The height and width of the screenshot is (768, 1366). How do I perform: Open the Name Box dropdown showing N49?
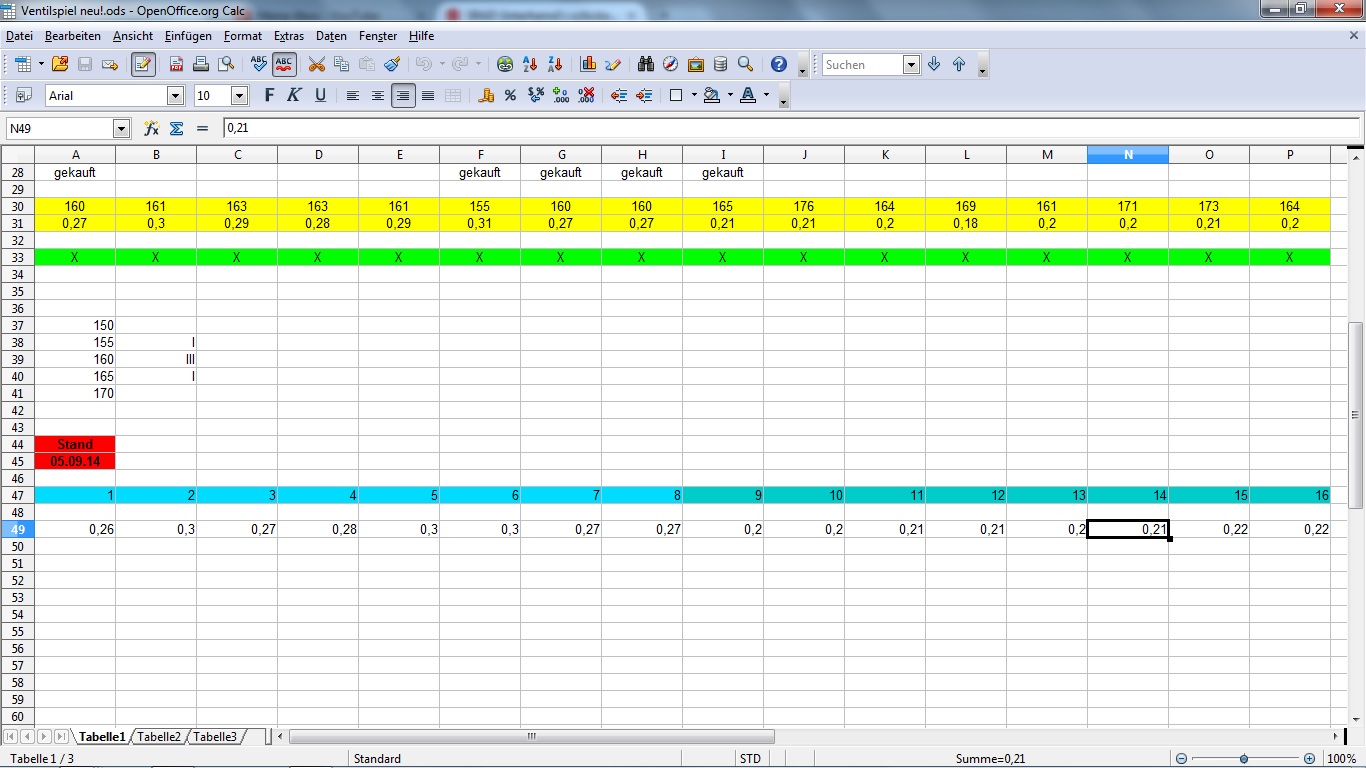(x=122, y=128)
